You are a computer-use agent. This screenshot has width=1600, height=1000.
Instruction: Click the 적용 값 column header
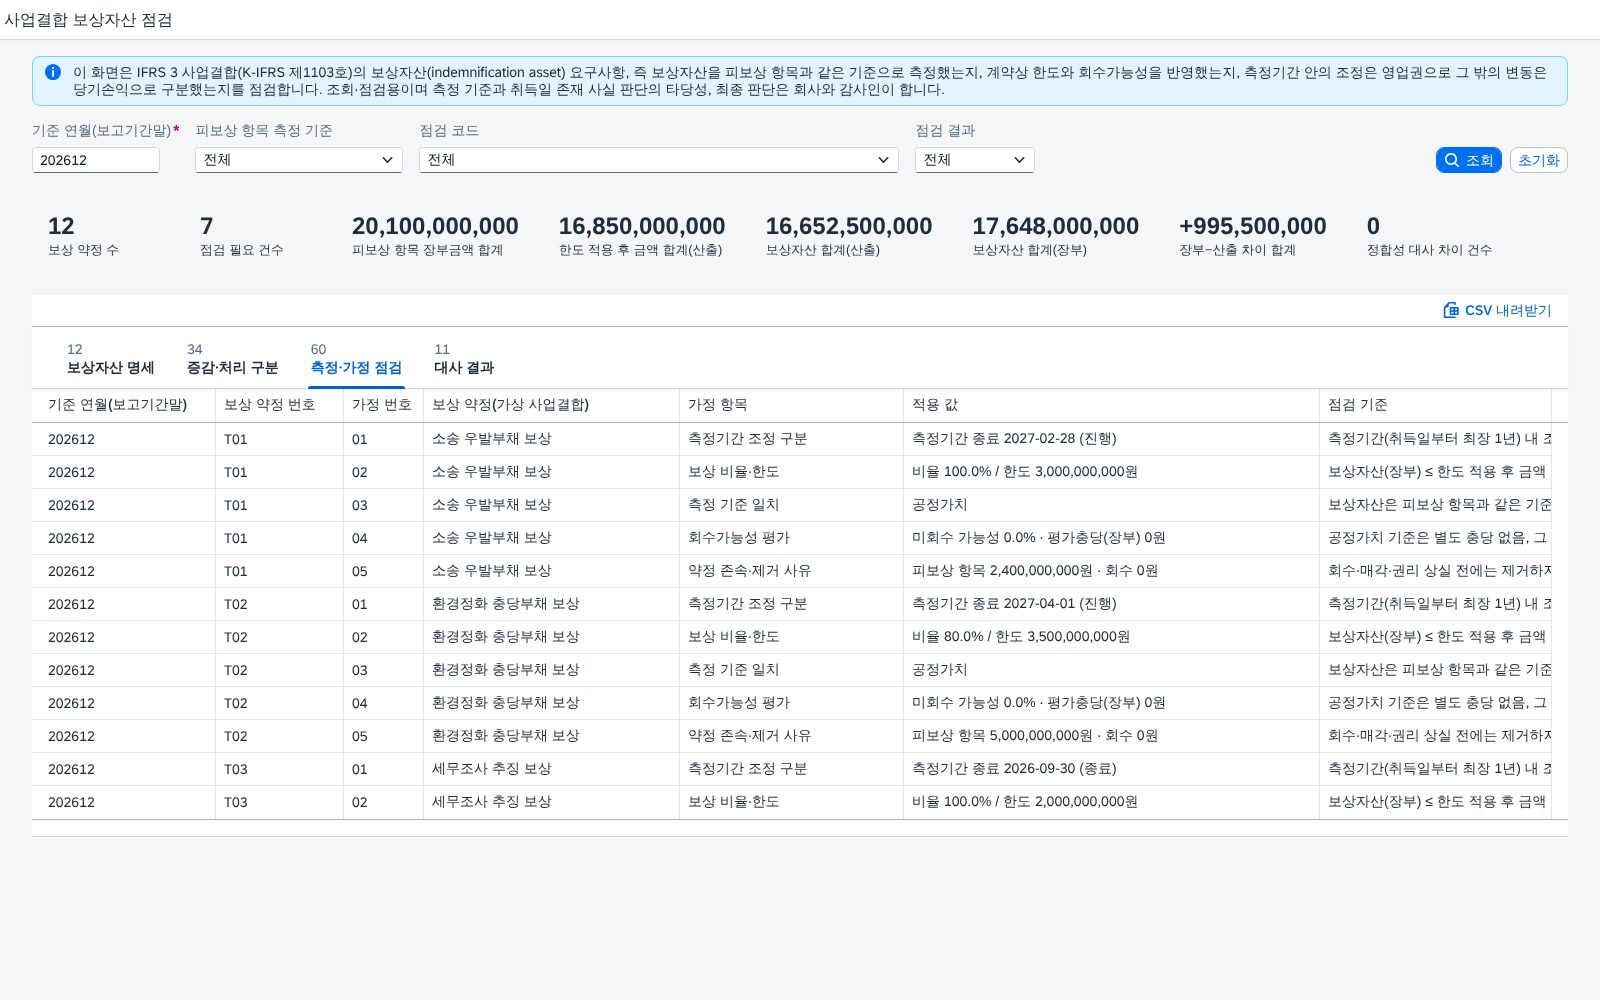[1111, 405]
